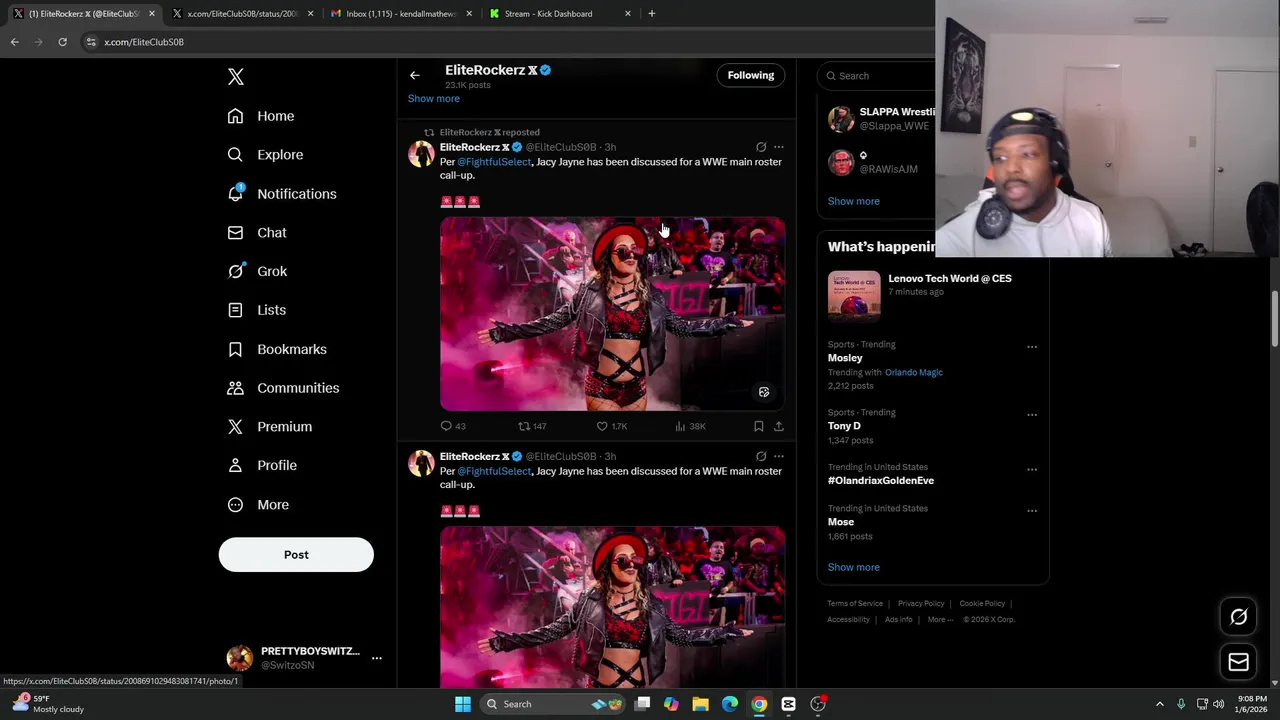The image size is (1280, 720).
Task: Click image edit icon on first photo
Action: [x=764, y=392]
